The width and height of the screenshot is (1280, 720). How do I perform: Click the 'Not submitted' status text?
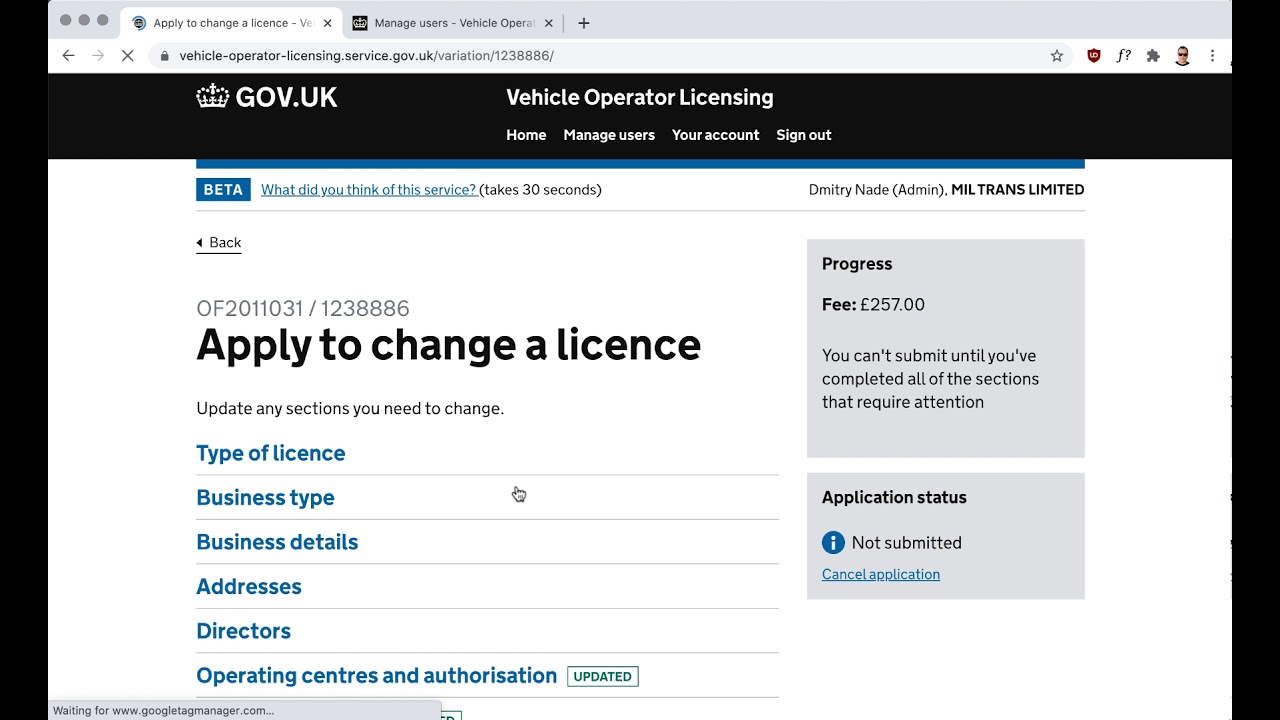[907, 543]
